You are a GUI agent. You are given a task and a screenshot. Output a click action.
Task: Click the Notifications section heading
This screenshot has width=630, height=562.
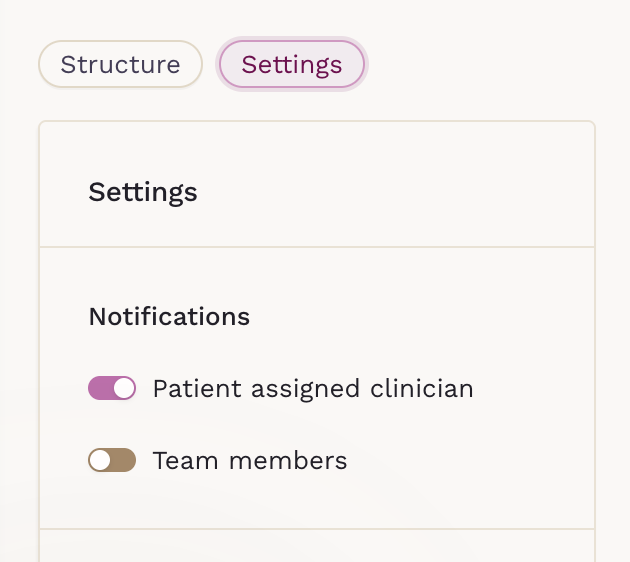169,316
